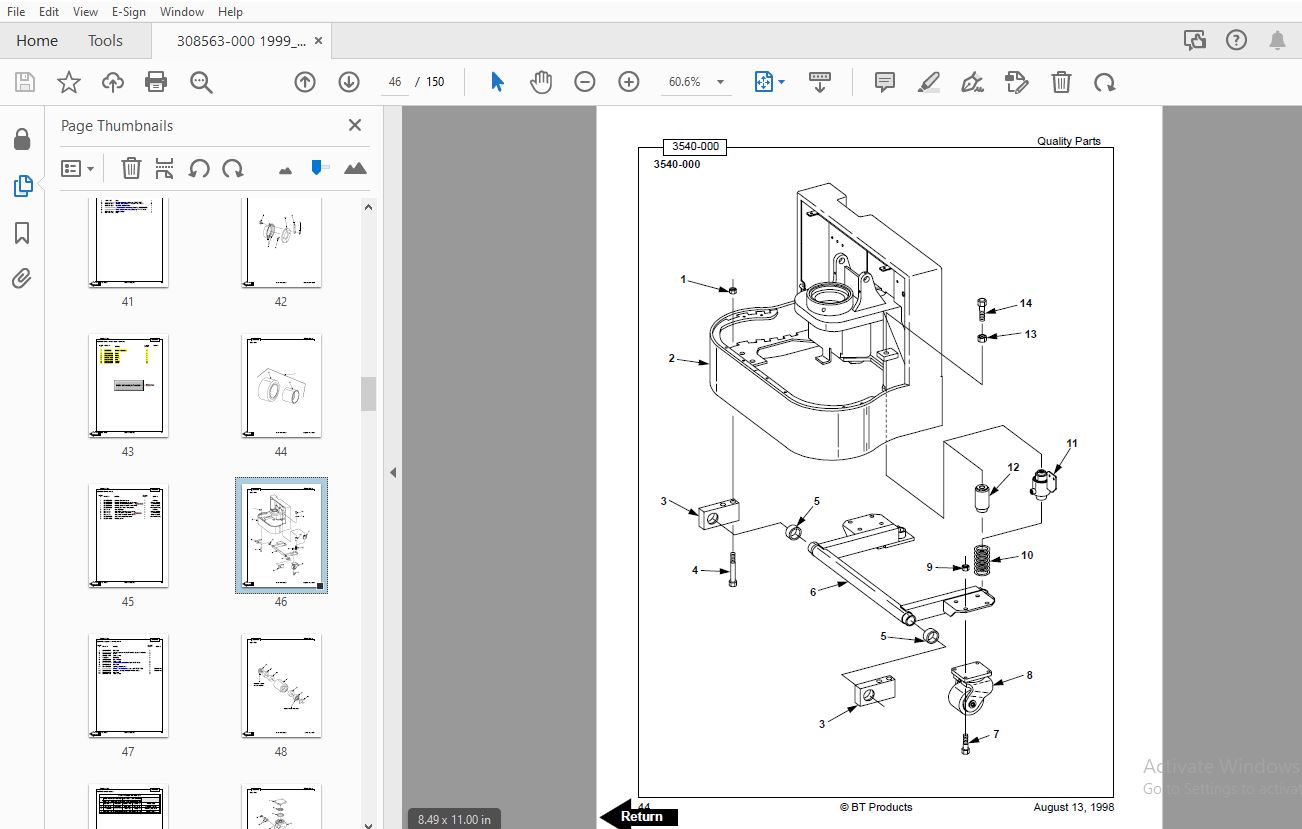This screenshot has width=1302, height=829.
Task: Open the View menu
Action: [x=86, y=11]
